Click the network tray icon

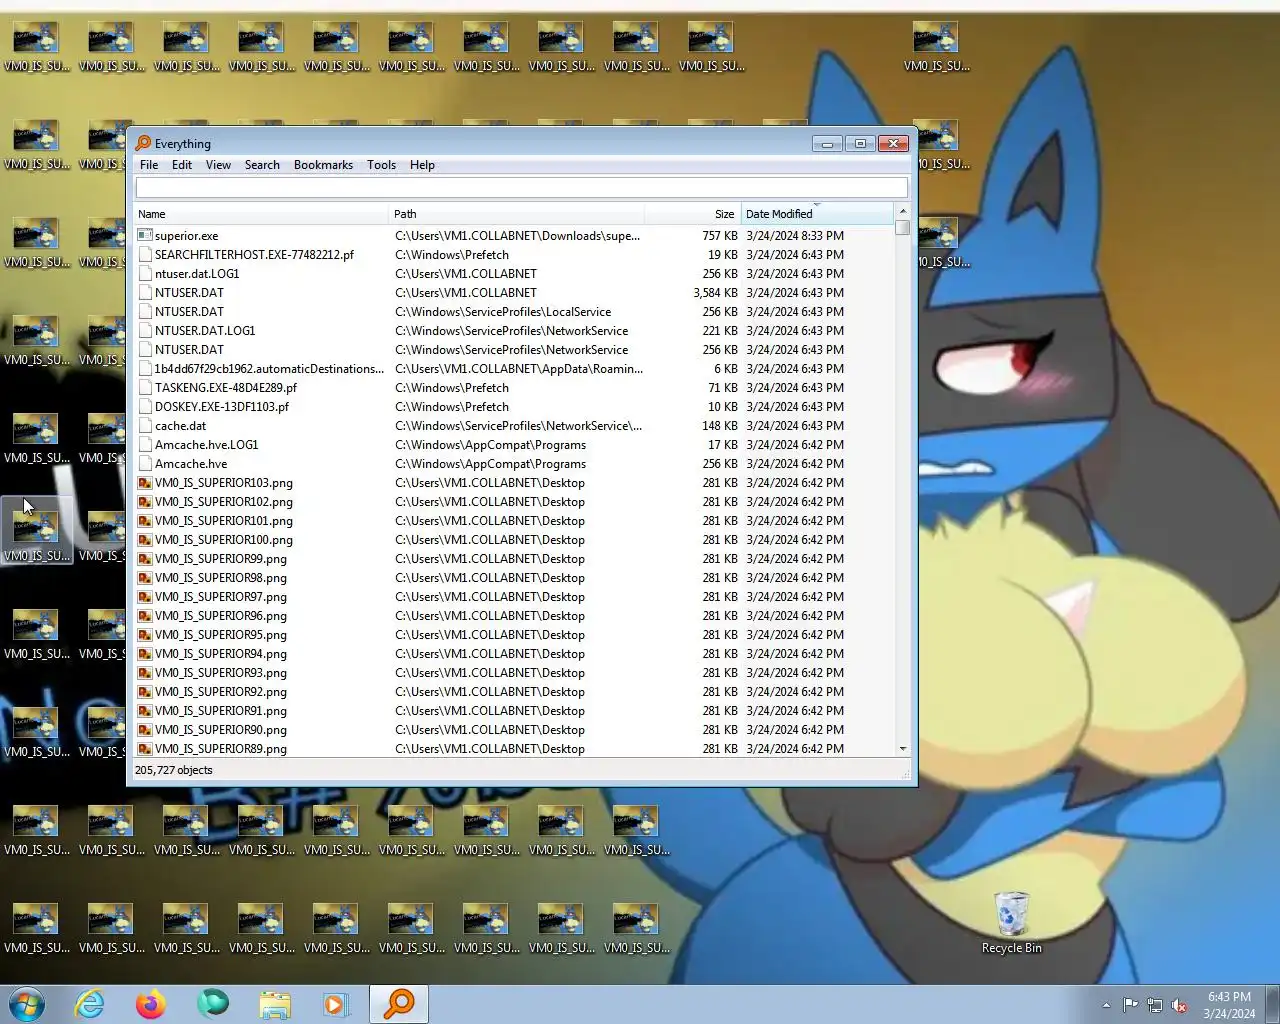tap(1155, 1005)
